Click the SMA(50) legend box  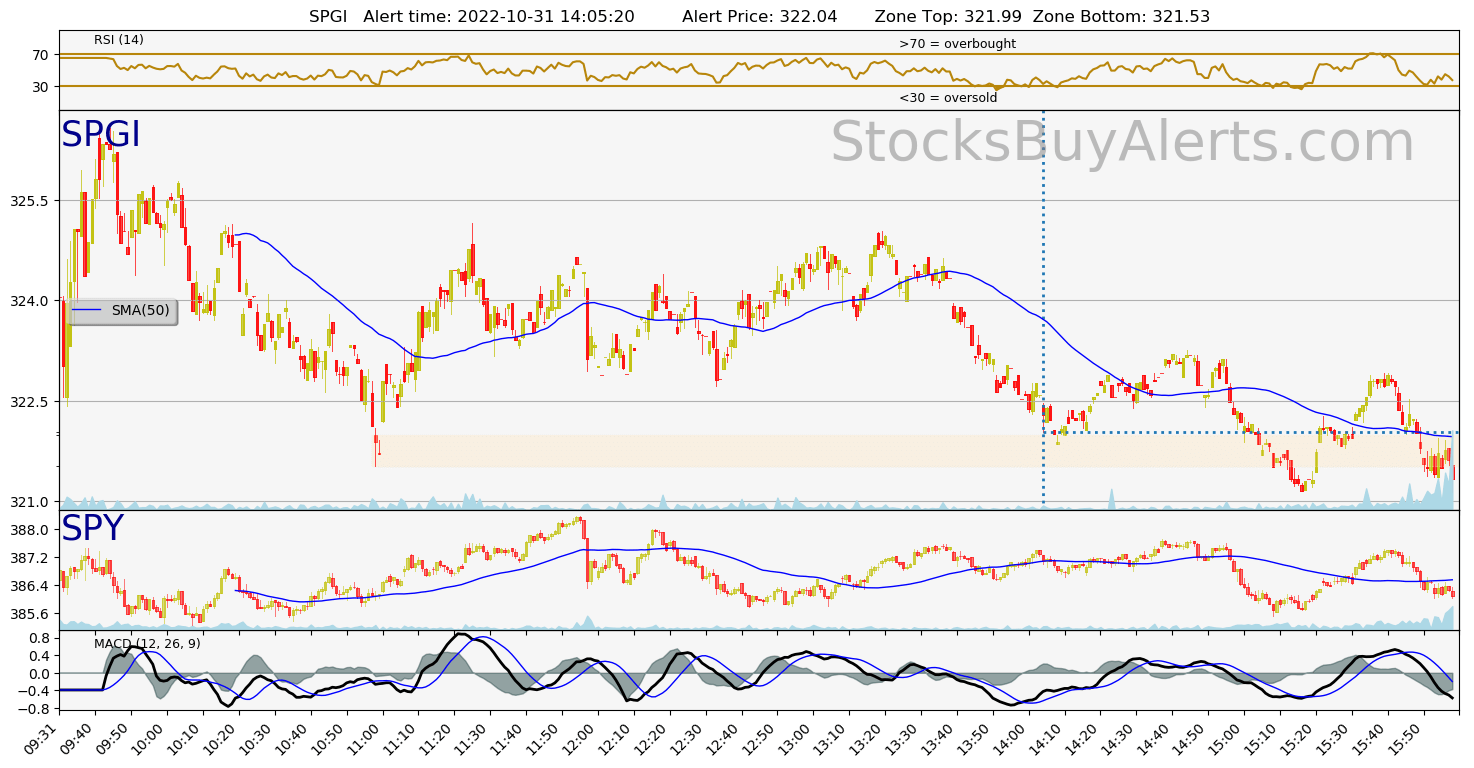pos(121,311)
